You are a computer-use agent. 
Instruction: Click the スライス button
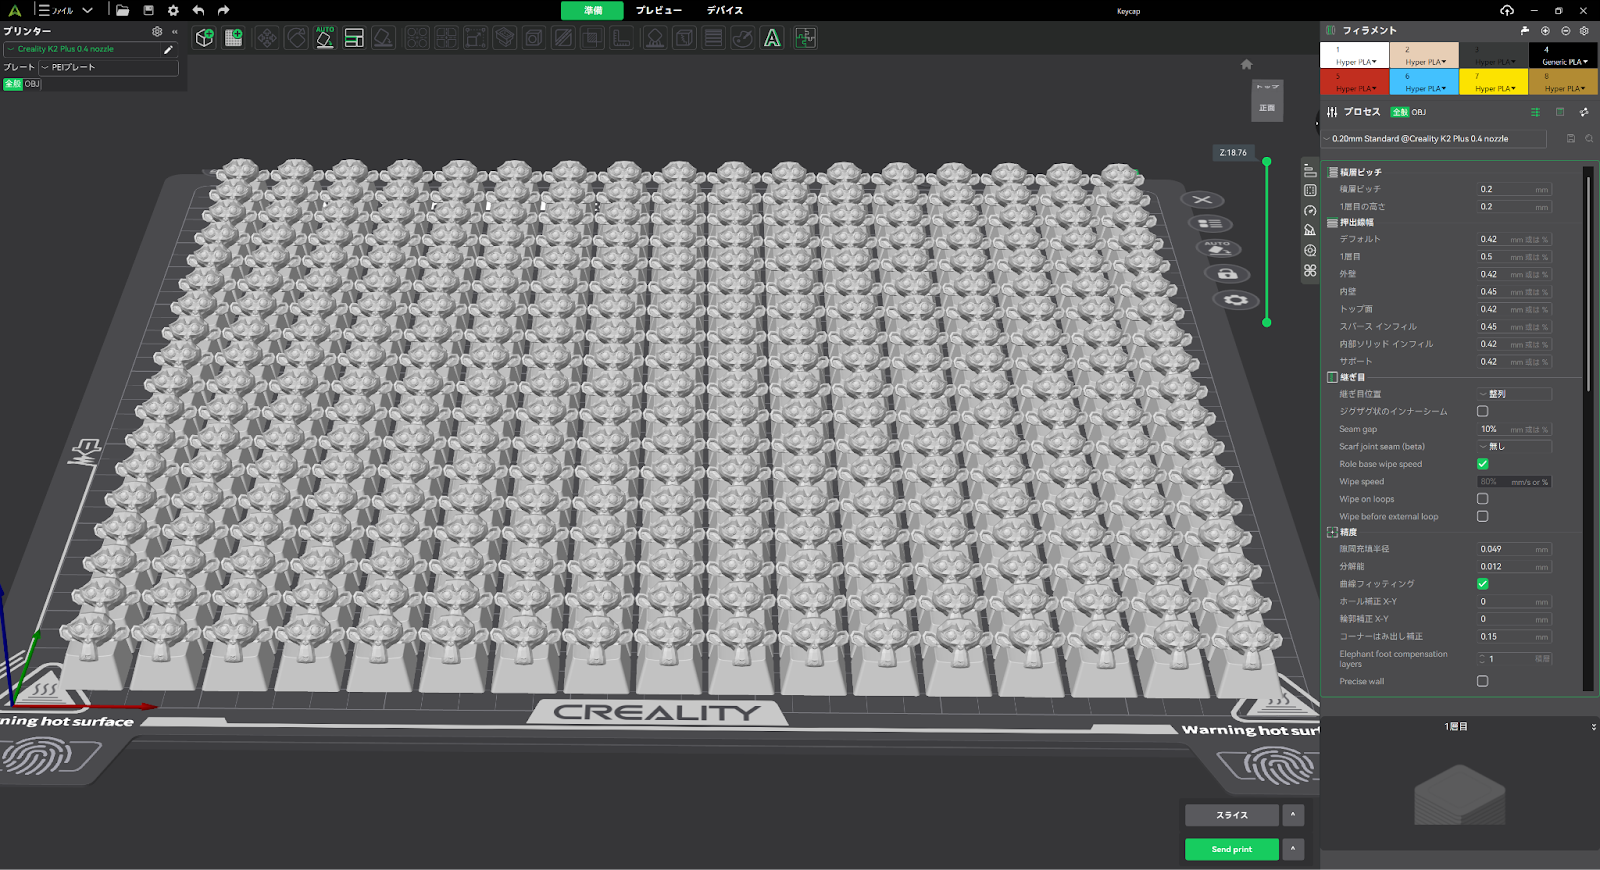click(x=1231, y=815)
